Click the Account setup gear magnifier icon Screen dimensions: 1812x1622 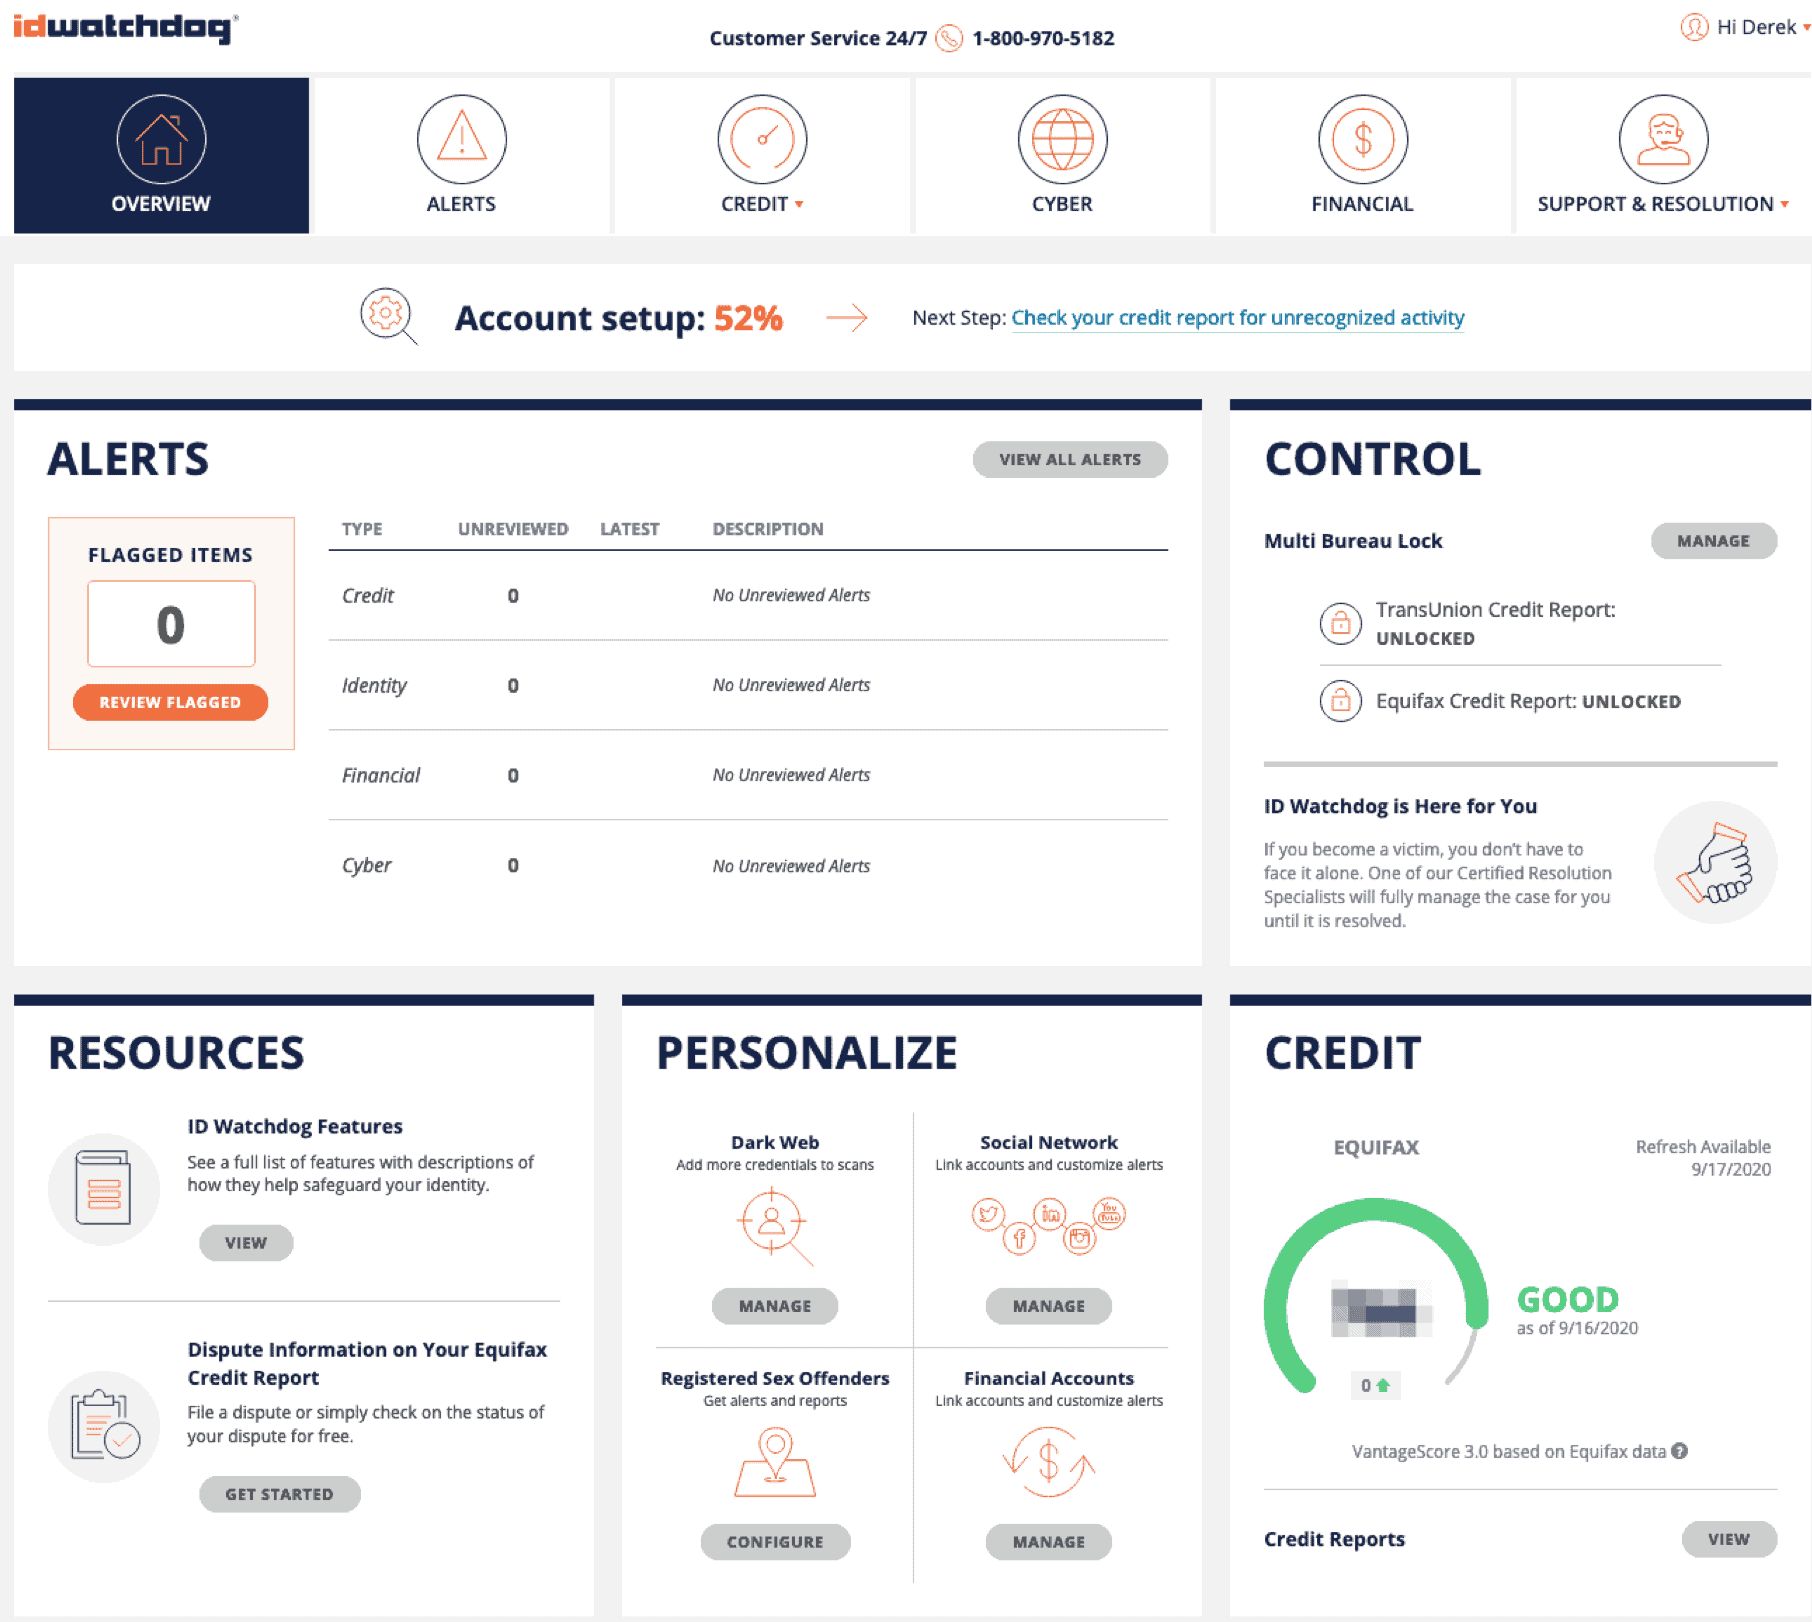[388, 317]
